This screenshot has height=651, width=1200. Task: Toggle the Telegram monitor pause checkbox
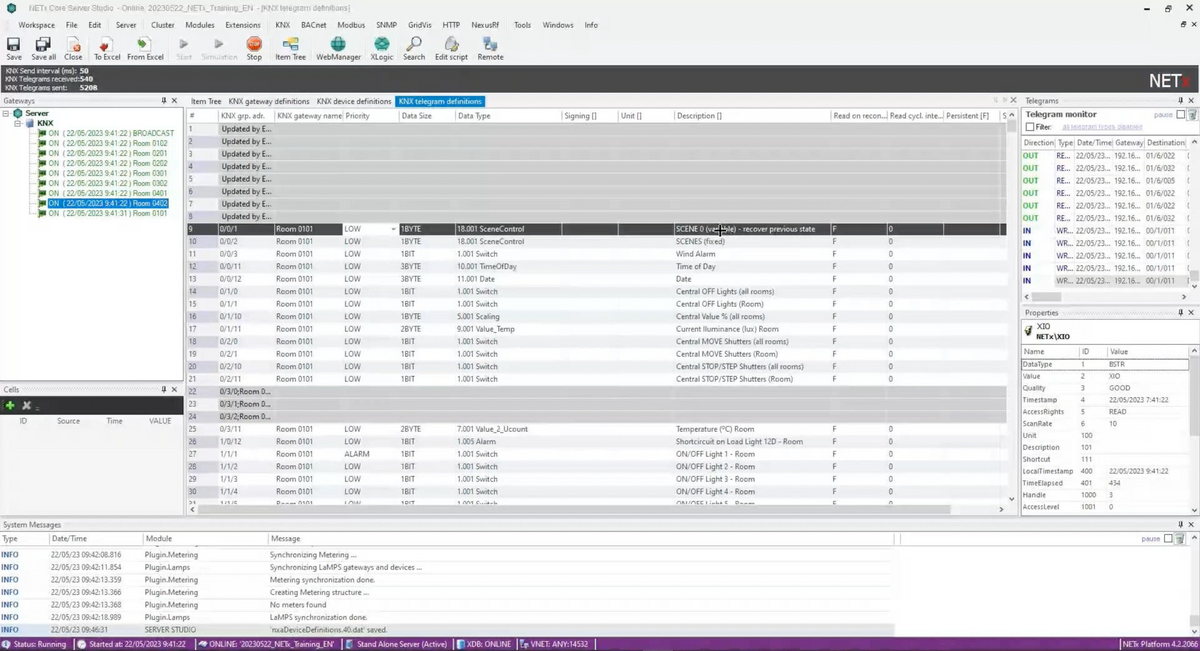tap(1181, 114)
